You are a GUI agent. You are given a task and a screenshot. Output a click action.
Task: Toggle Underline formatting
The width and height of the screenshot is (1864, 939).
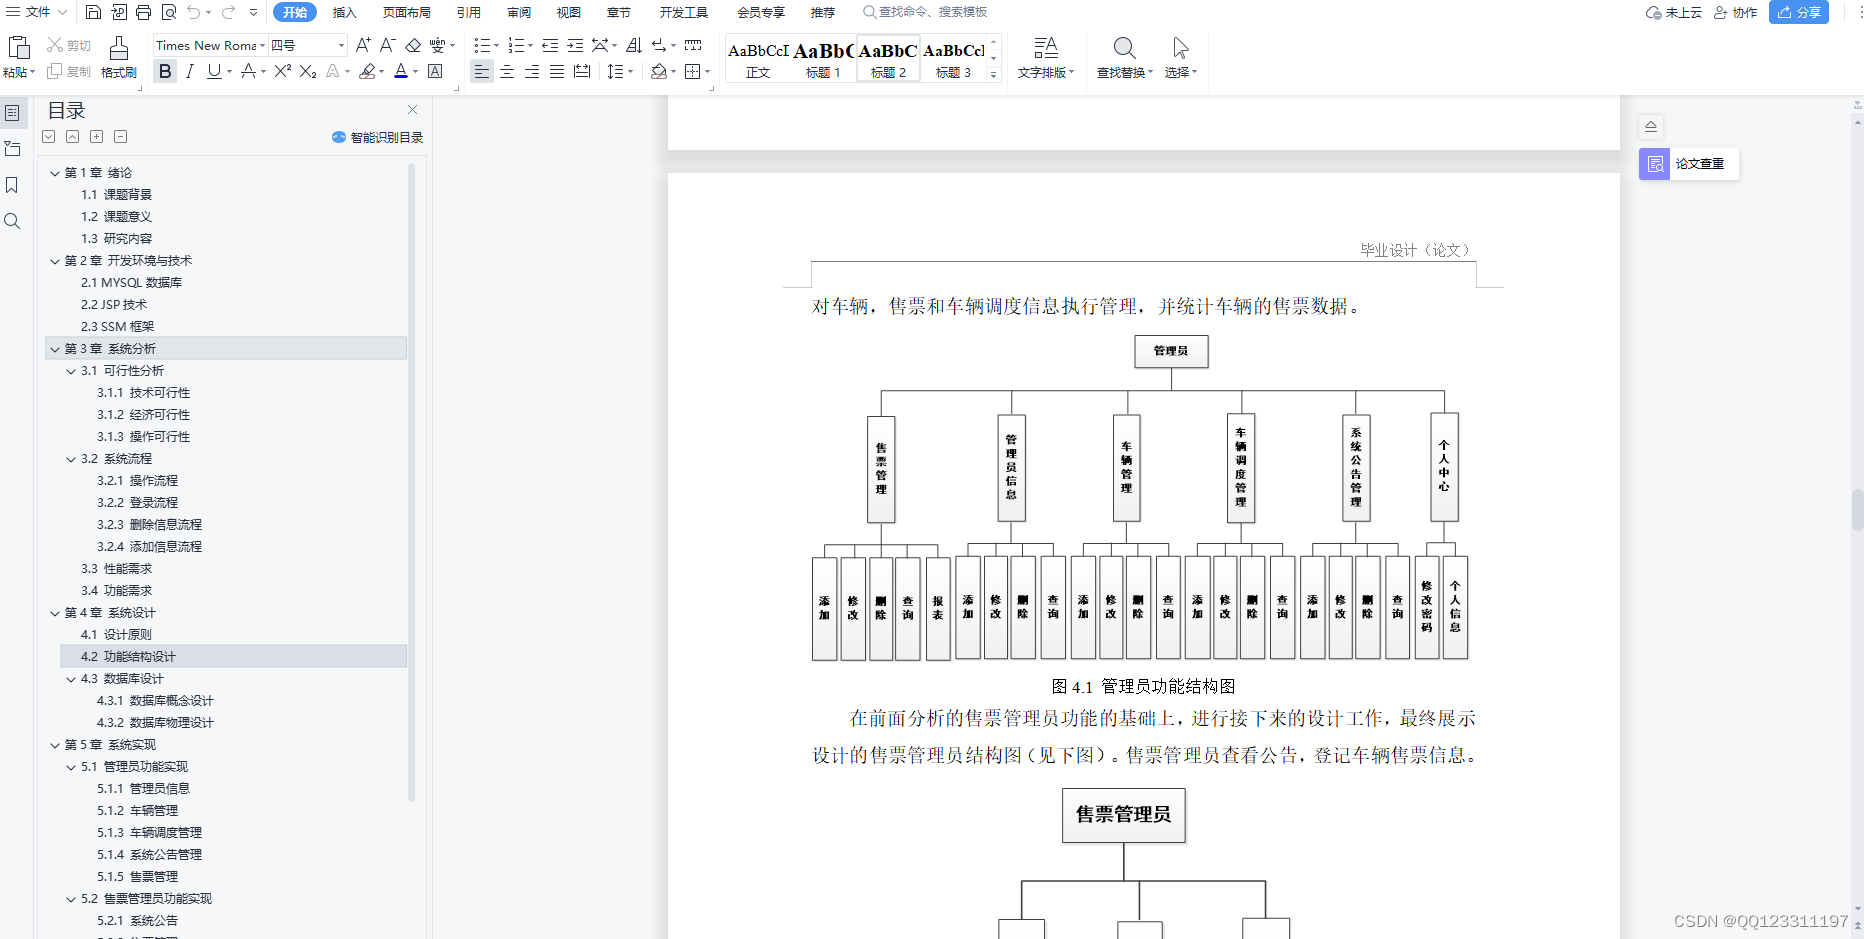213,71
